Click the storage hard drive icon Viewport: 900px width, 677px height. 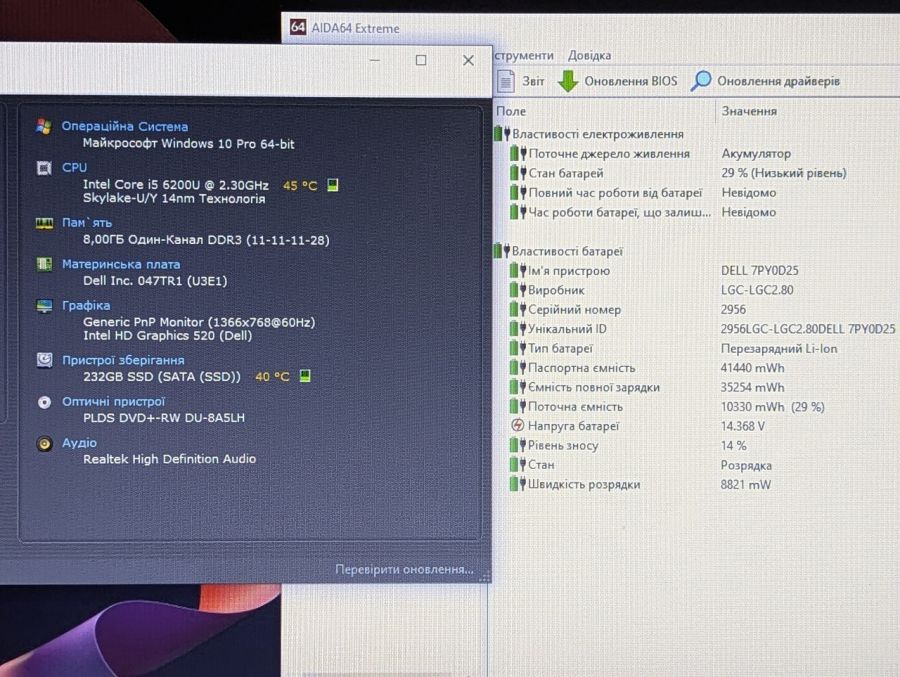pyautogui.click(x=44, y=360)
